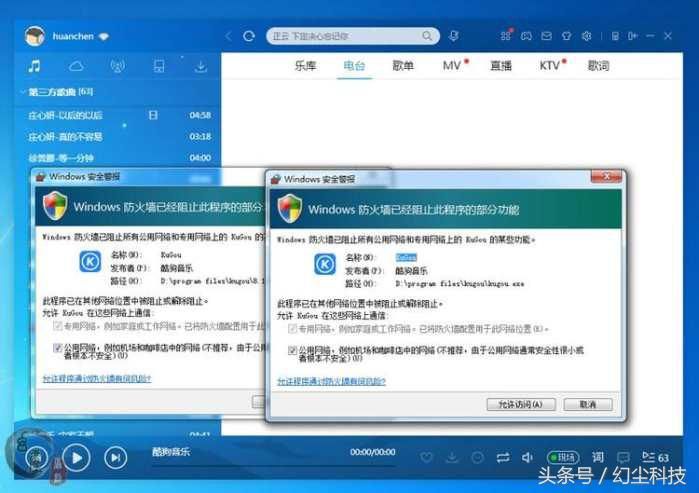Refresh using the circular arrow icon

249,36
